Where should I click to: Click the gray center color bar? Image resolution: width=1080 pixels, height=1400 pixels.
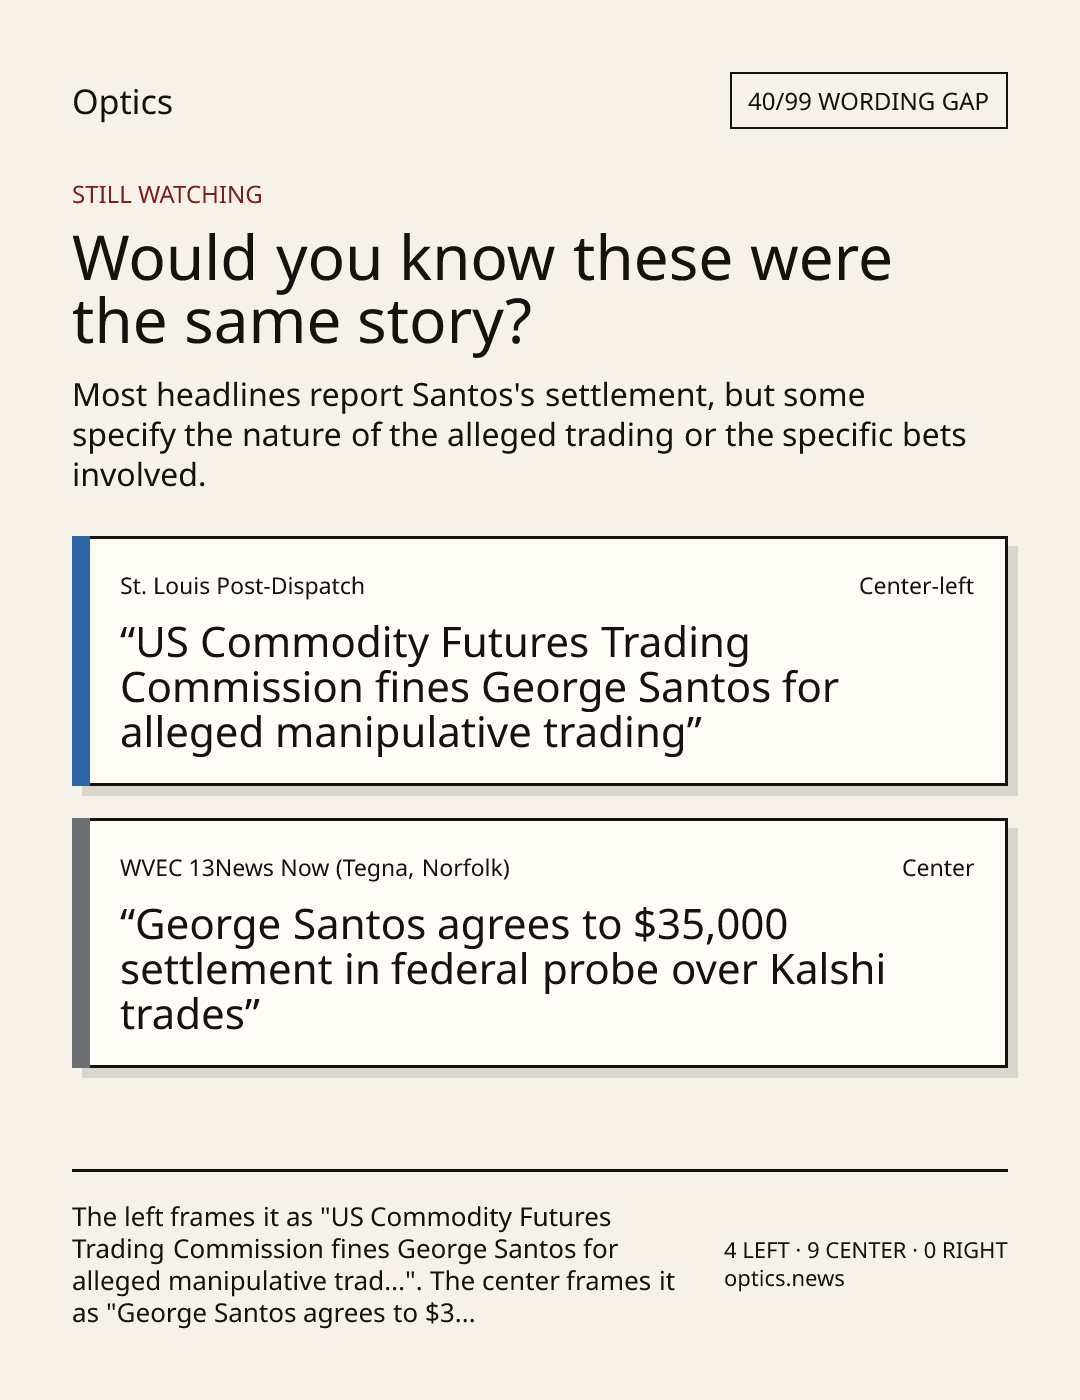tap(81, 943)
